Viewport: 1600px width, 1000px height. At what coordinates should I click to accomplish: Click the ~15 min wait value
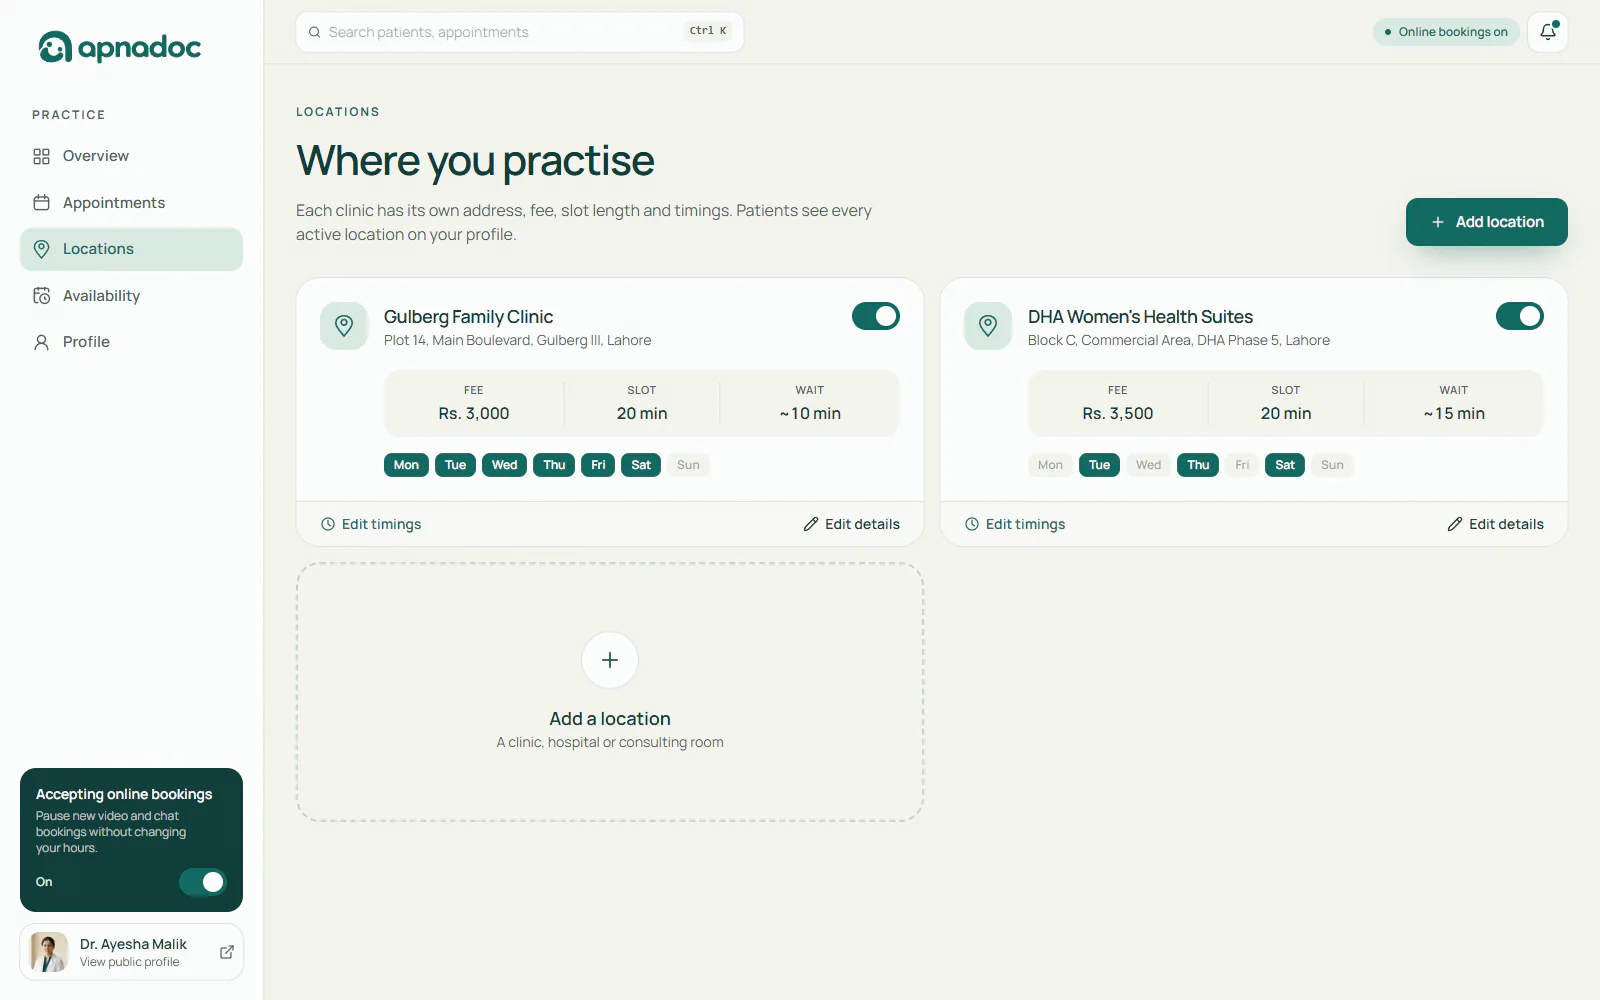1454,414
